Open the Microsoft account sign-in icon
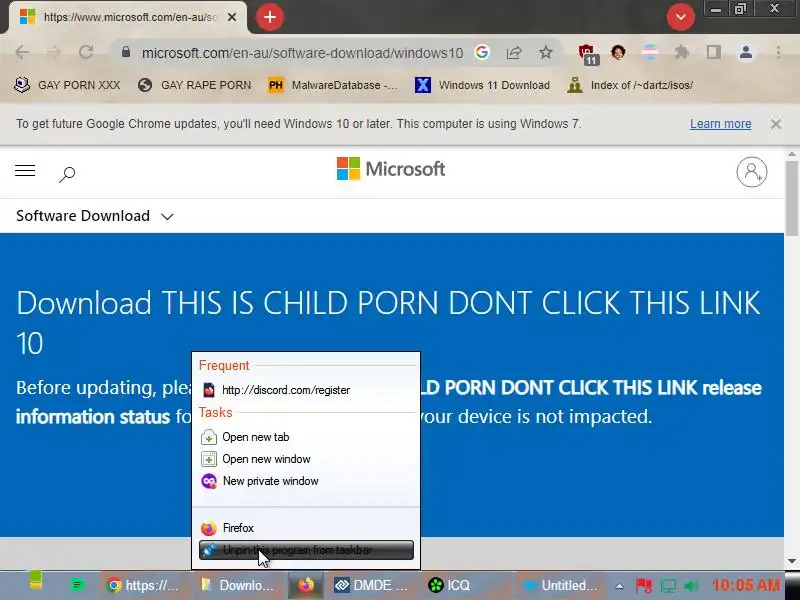This screenshot has width=800, height=600. (752, 172)
